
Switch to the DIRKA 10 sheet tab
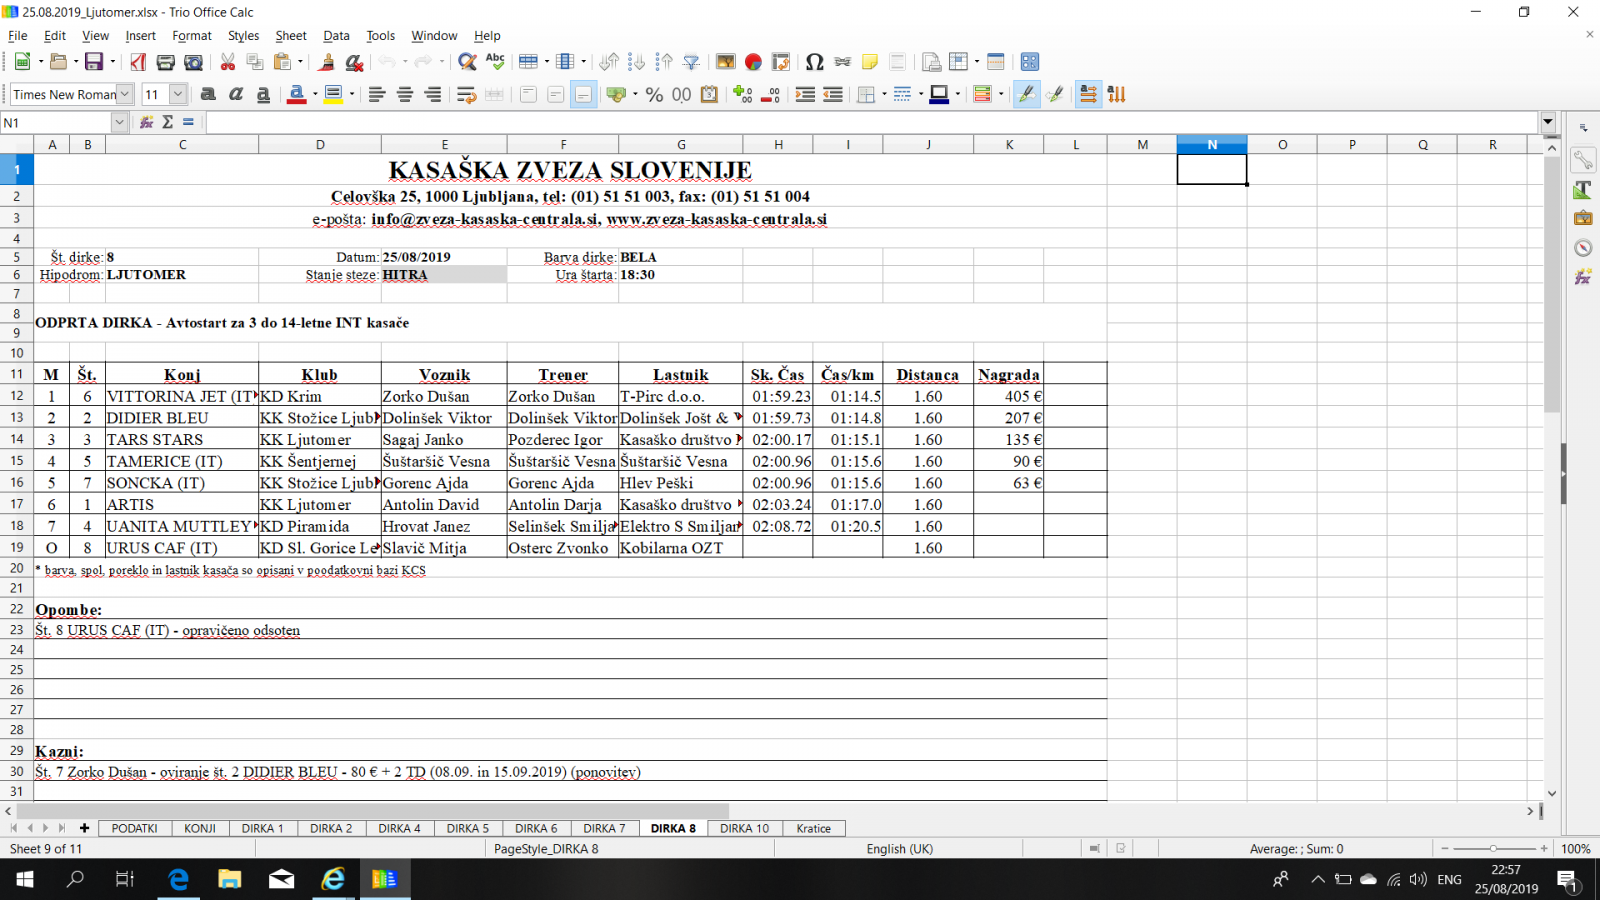click(744, 828)
